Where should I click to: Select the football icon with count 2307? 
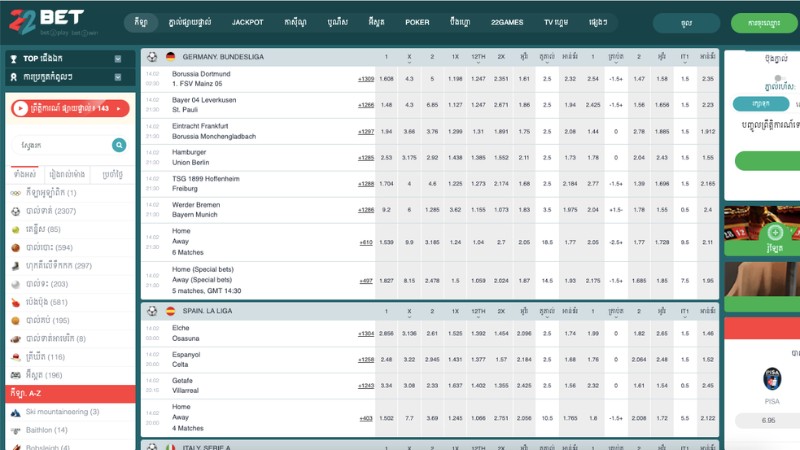[x=16, y=211]
